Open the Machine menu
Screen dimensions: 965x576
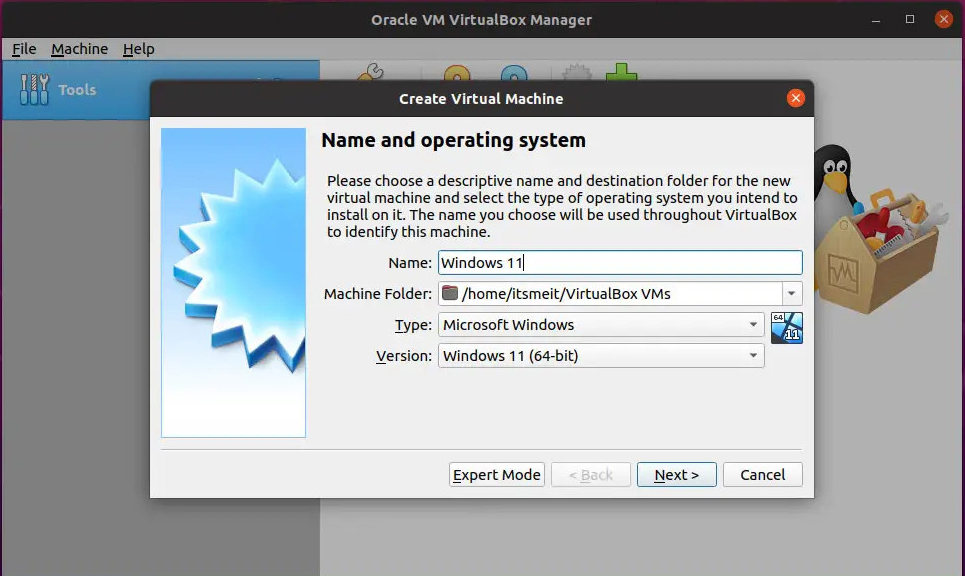79,48
